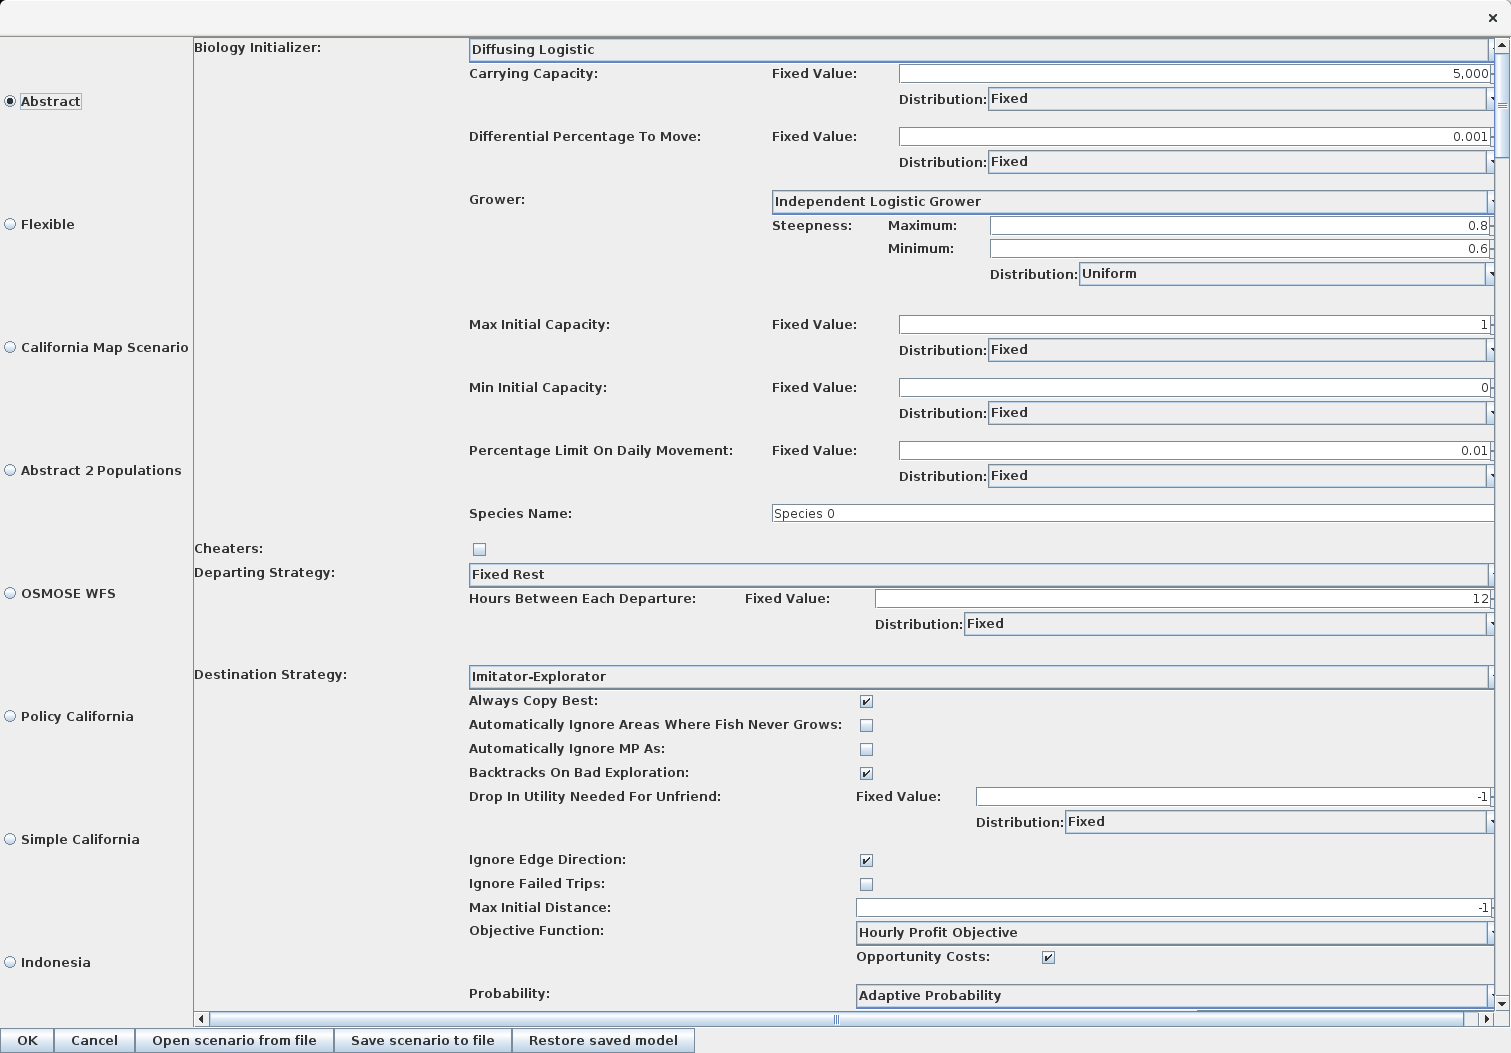Toggle the Ignore Failed Trips checkbox
This screenshot has height=1053, width=1511.
click(x=866, y=884)
